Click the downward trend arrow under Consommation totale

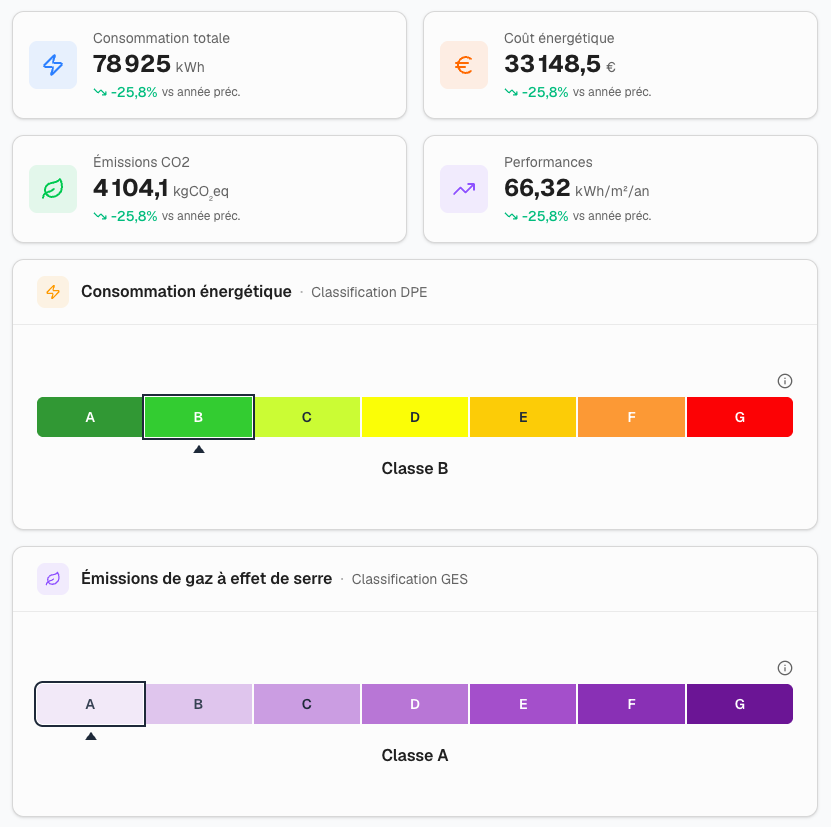100,92
